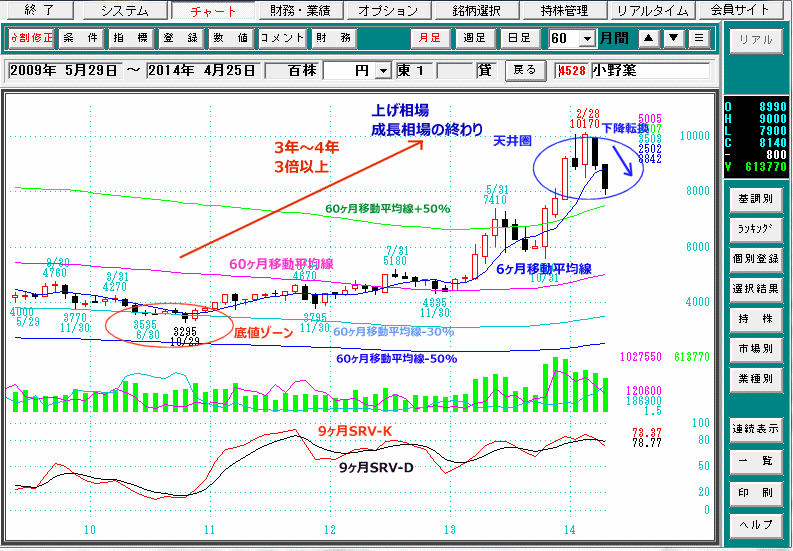Viewport: 793px width, 551px height.
Task: Switch to 週足 weekly chart
Action: [474, 38]
